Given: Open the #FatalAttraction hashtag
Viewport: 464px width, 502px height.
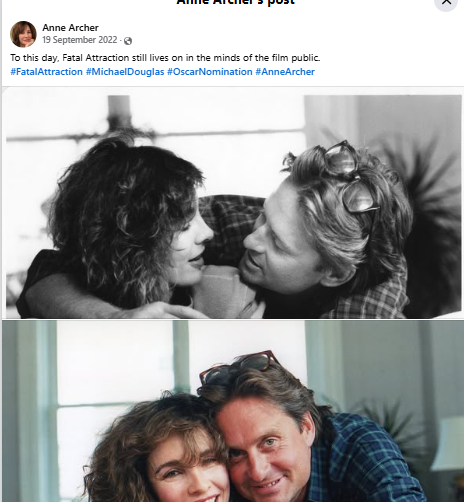Looking at the screenshot, I should coord(46,72).
